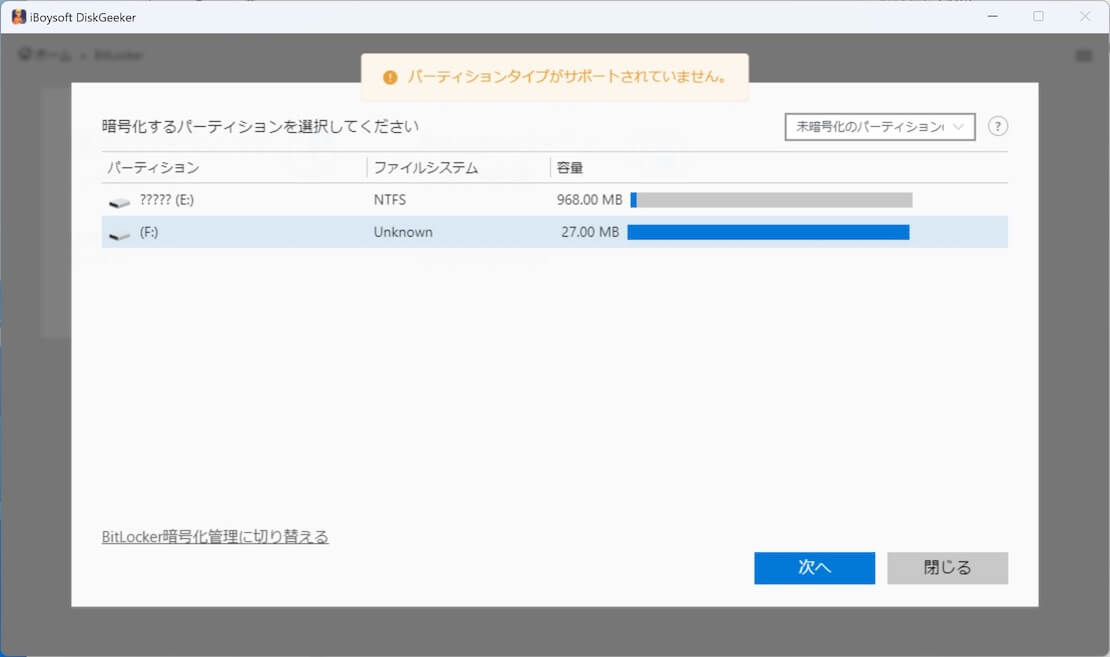This screenshot has height=657, width=1110.
Task: Open BitLocker暗号化管理に切り替える link
Action: click(x=215, y=537)
